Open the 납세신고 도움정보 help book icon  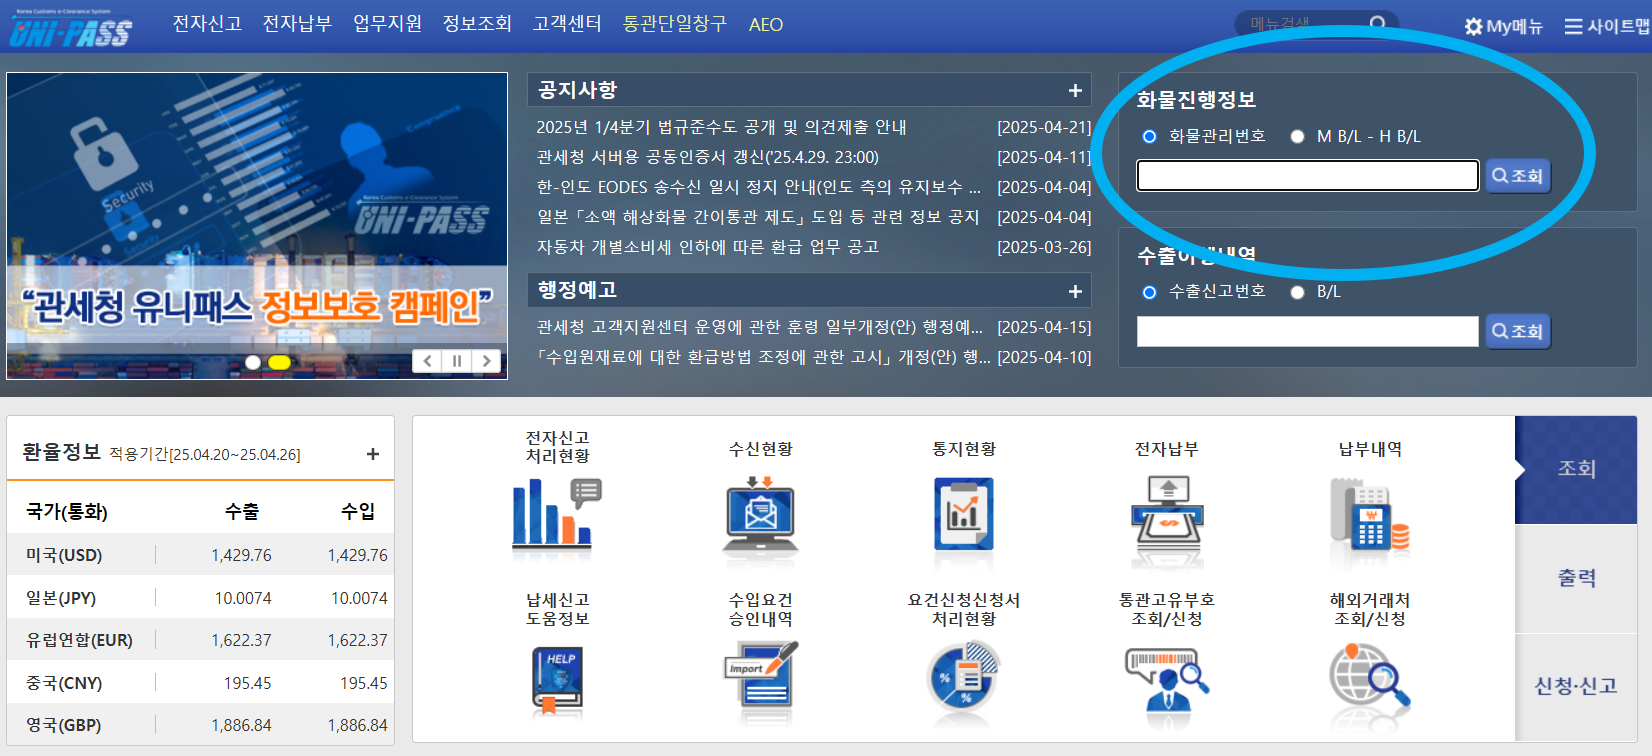click(x=557, y=680)
